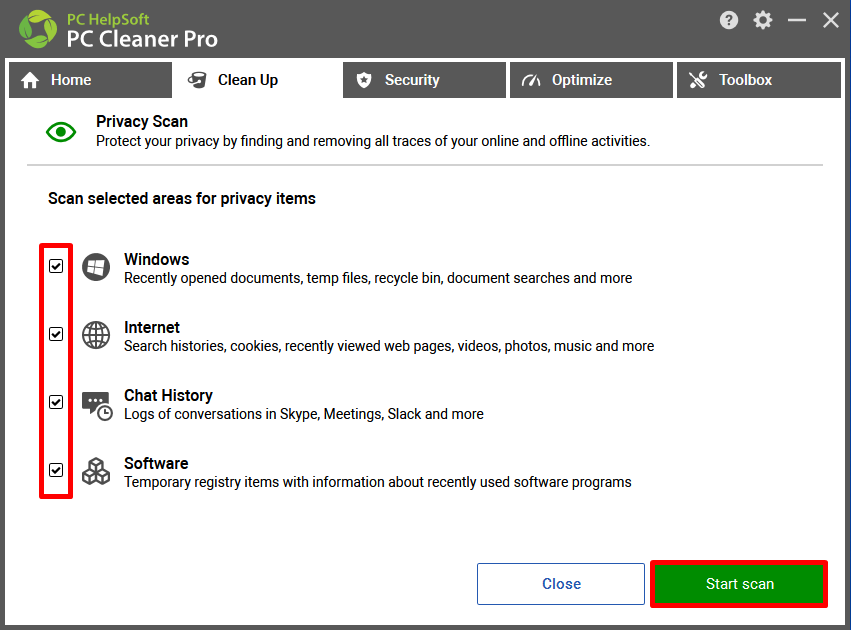Viewport: 851px width, 630px height.
Task: Click the Privacy Scan heading
Action: click(x=142, y=122)
